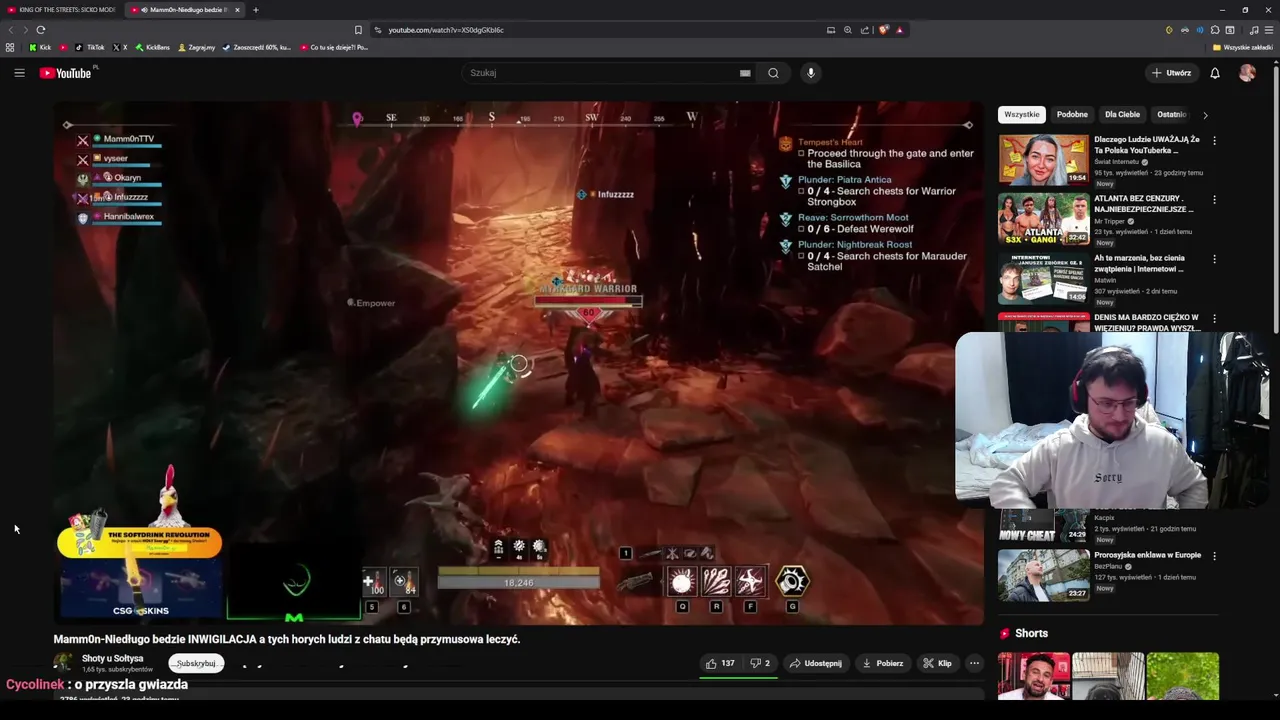Open Brave Shields lion icon
The width and height of the screenshot is (1280, 720).
(883, 30)
